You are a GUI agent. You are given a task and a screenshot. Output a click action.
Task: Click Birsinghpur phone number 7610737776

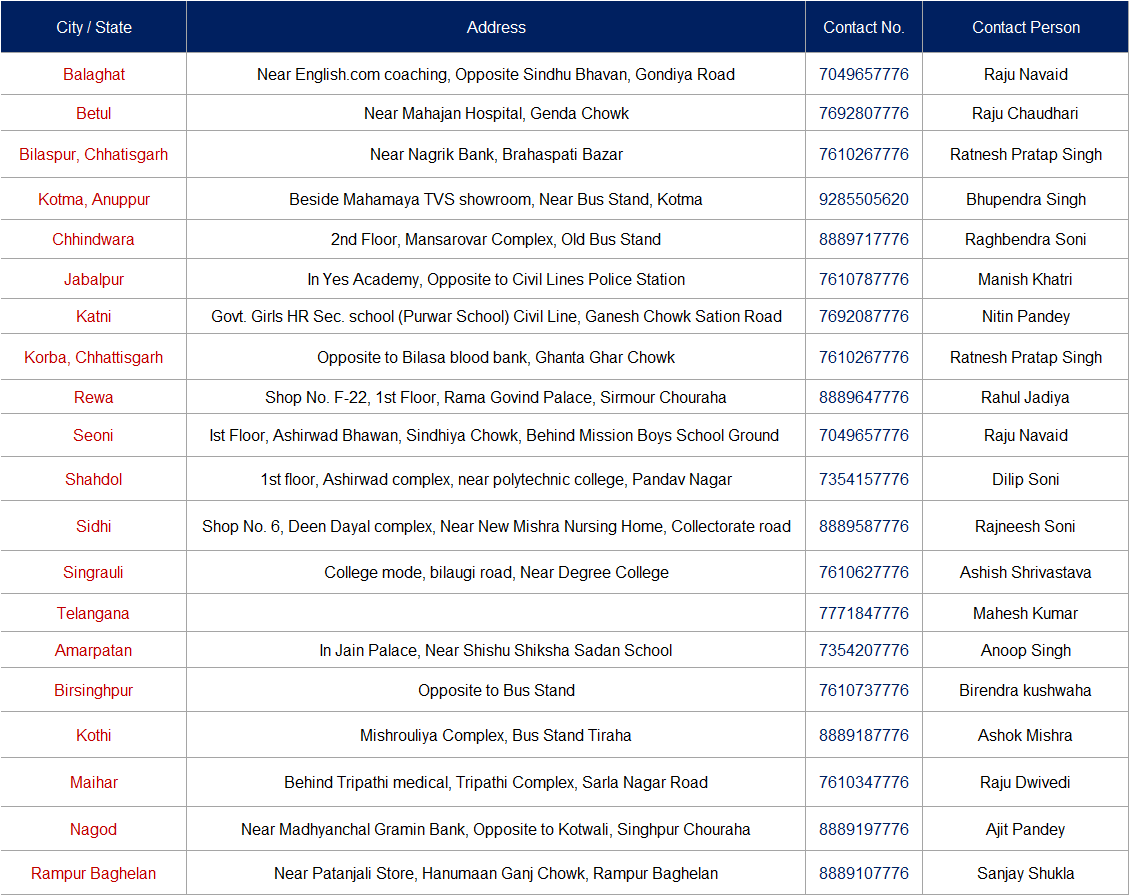click(x=863, y=691)
